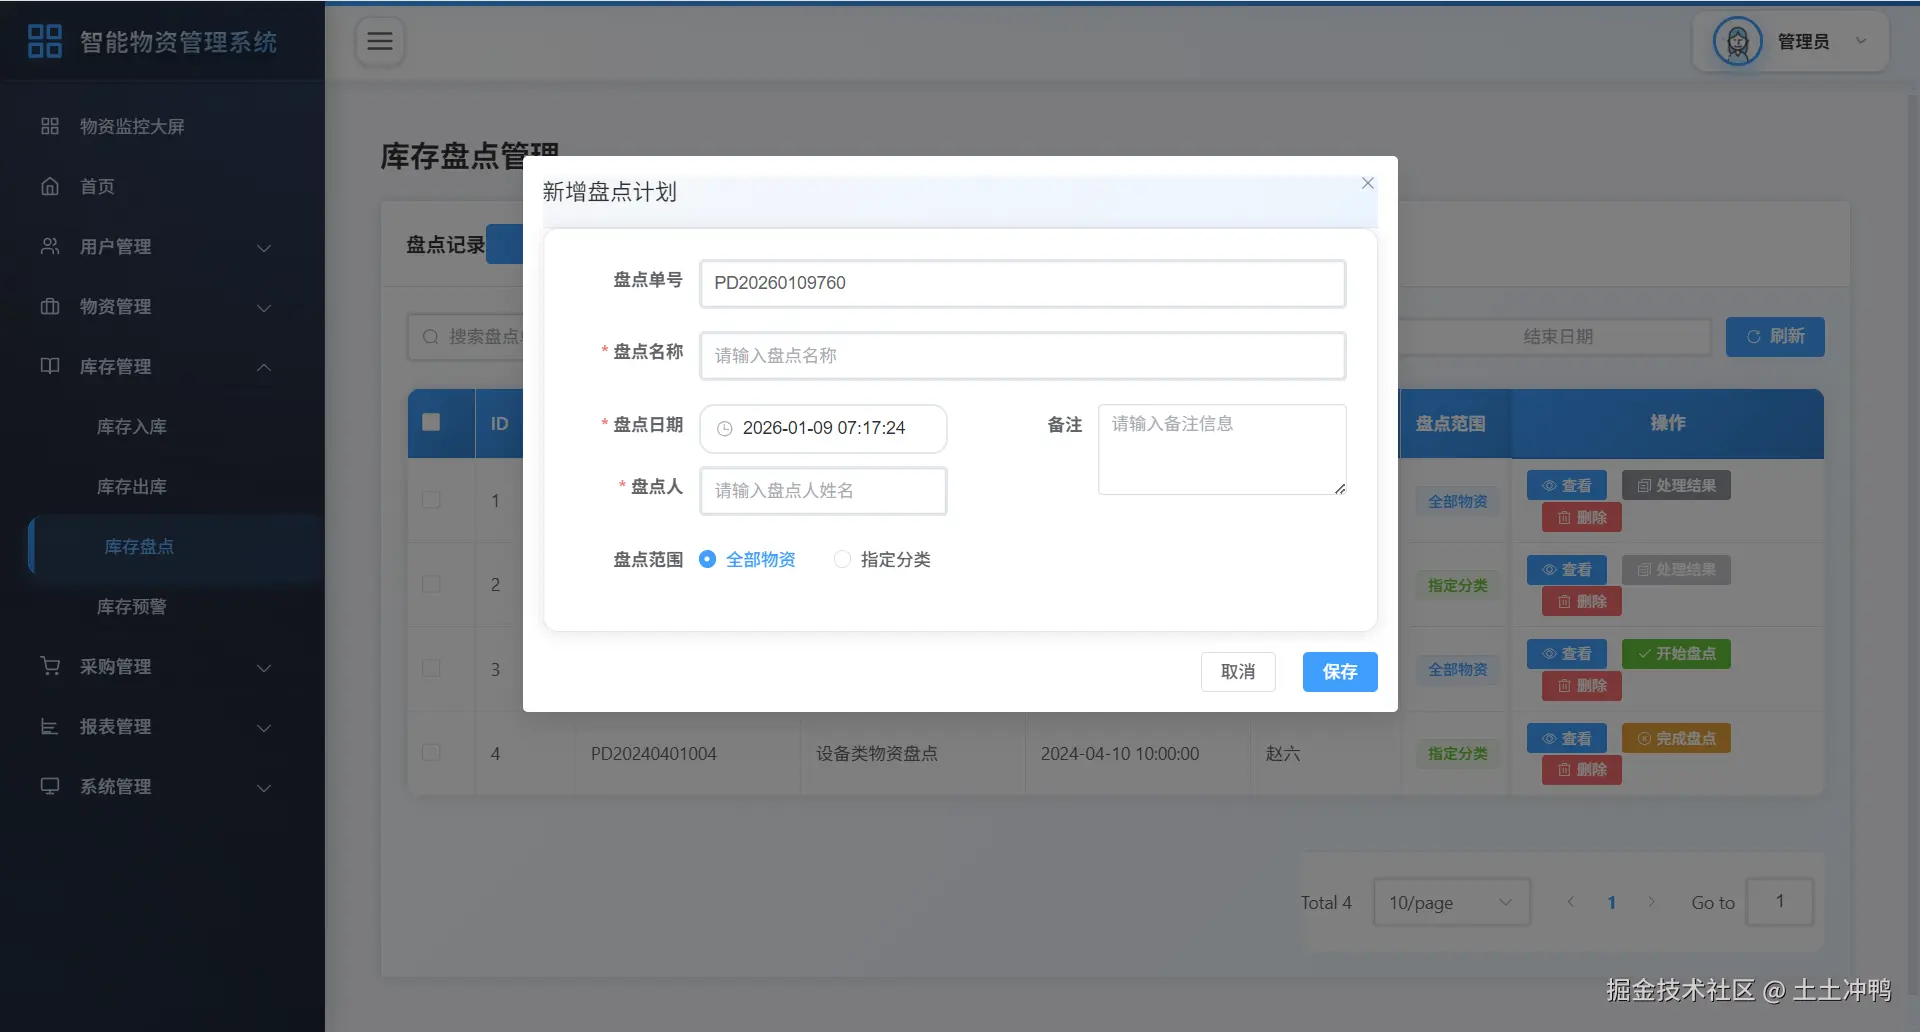This screenshot has height=1032, width=1920.
Task: Expand the 系统管理 submenu chevron
Action: pyautogui.click(x=264, y=787)
